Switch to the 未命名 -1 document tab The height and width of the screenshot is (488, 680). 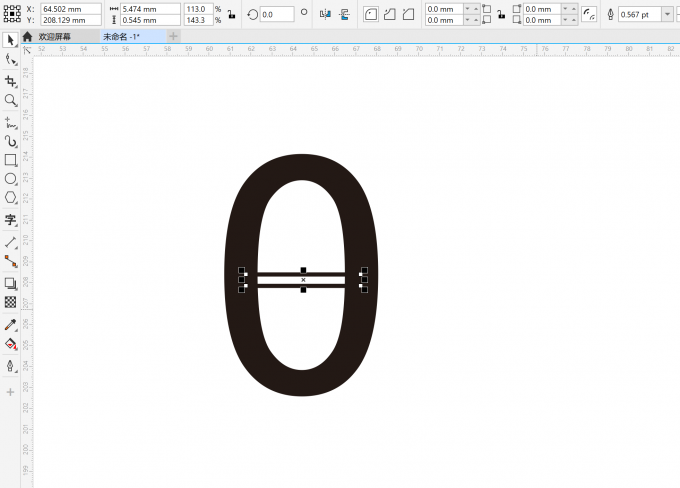pos(121,36)
